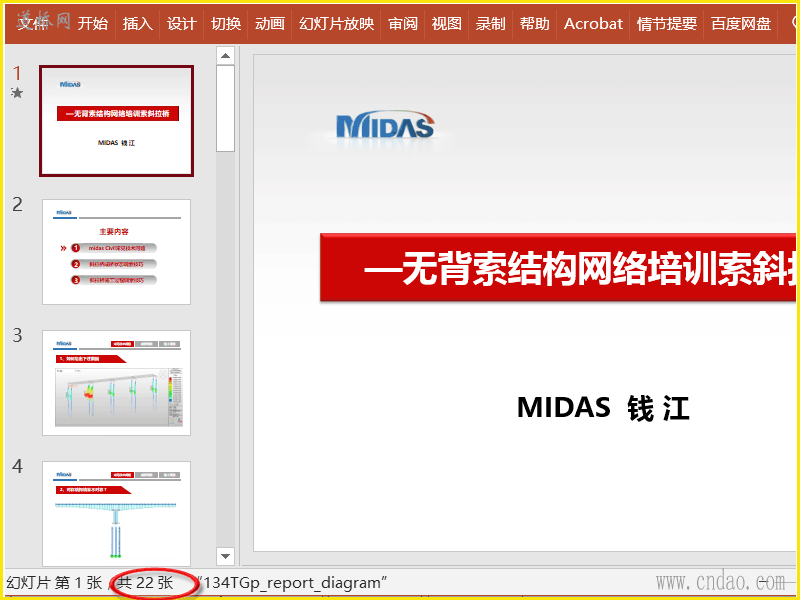Click the thumbnail panel scroll down arrow
This screenshot has width=800, height=600.
(225, 556)
